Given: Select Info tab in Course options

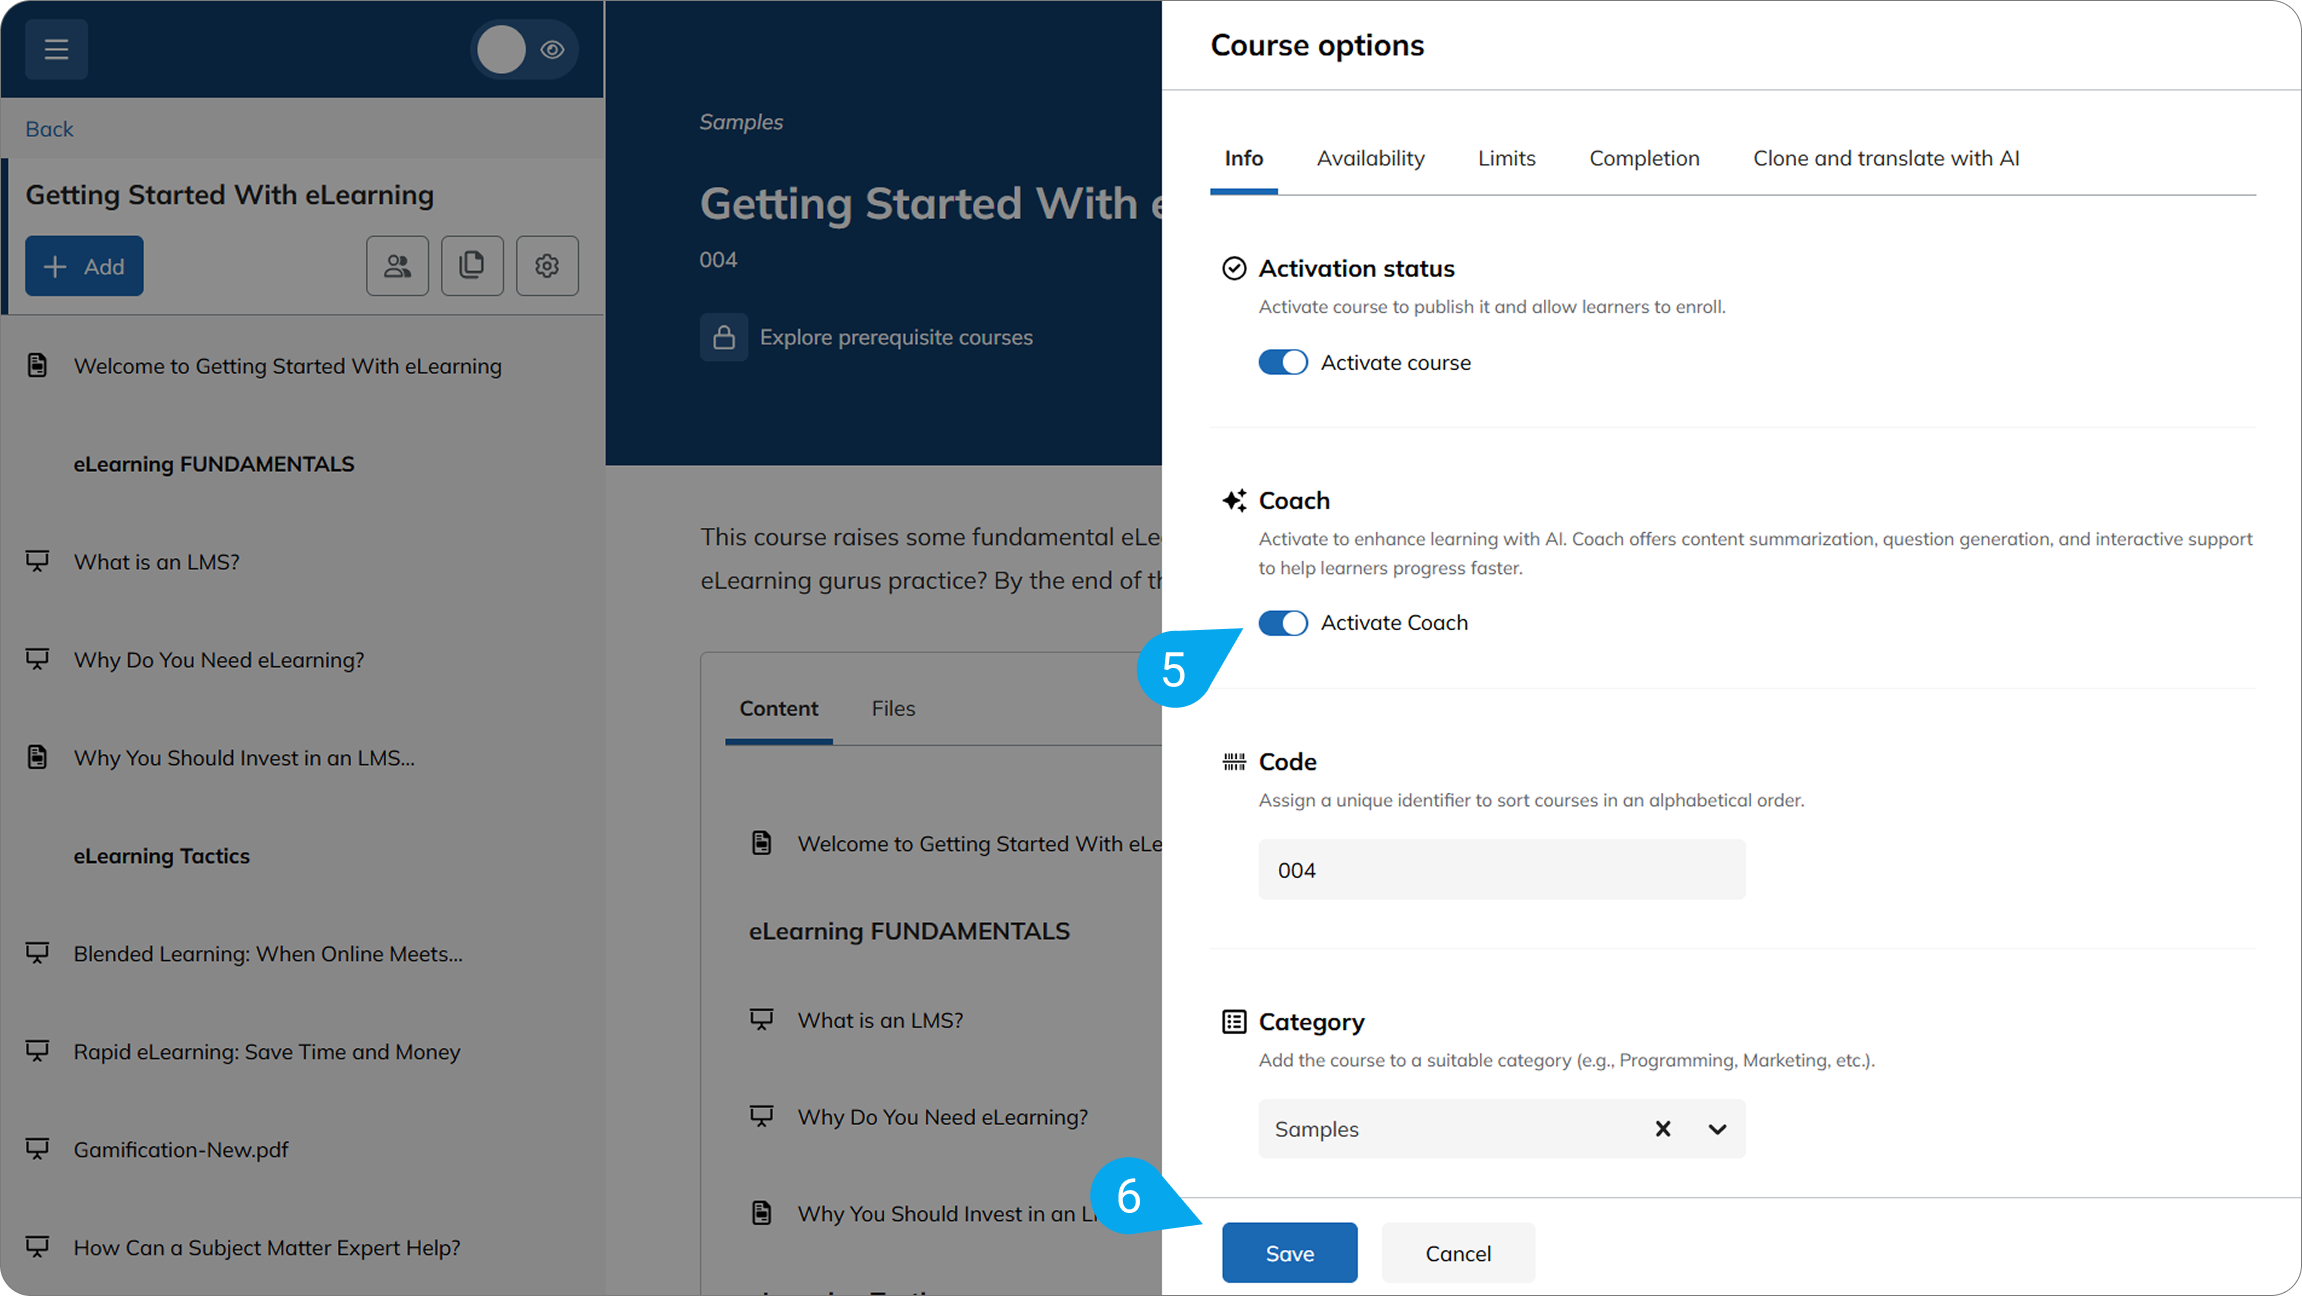Looking at the screenshot, I should [x=1244, y=158].
